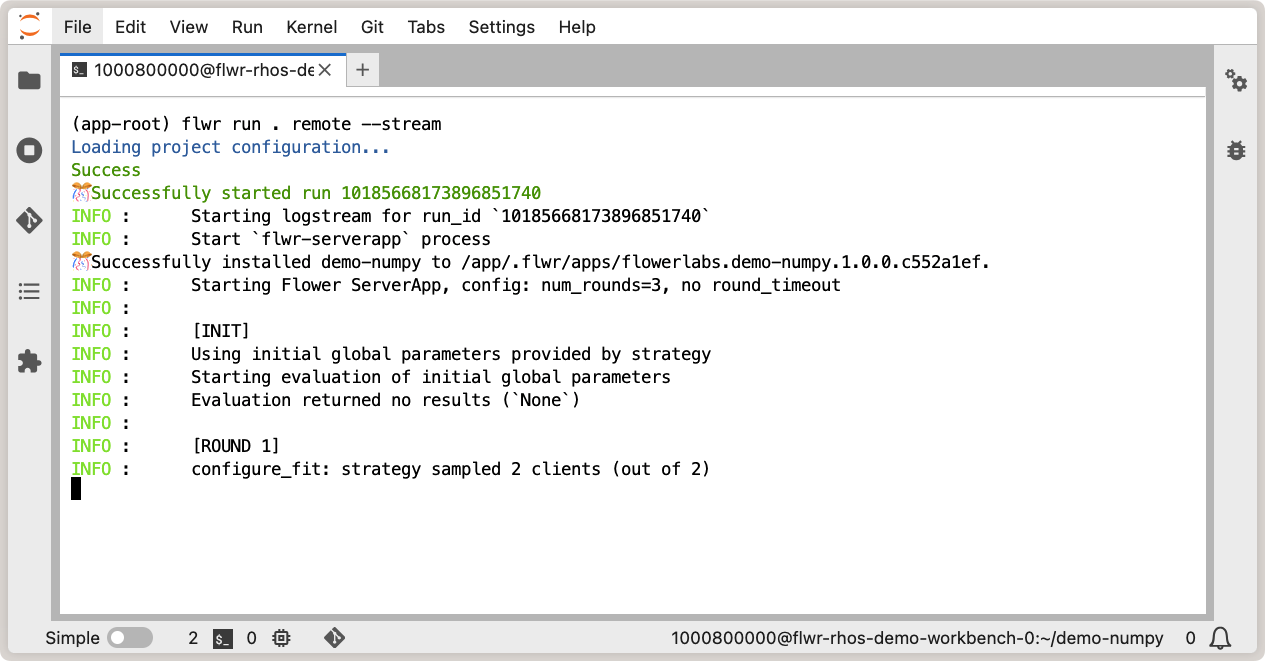
Task: Click the notifications bell icon
Action: [x=1220, y=638]
